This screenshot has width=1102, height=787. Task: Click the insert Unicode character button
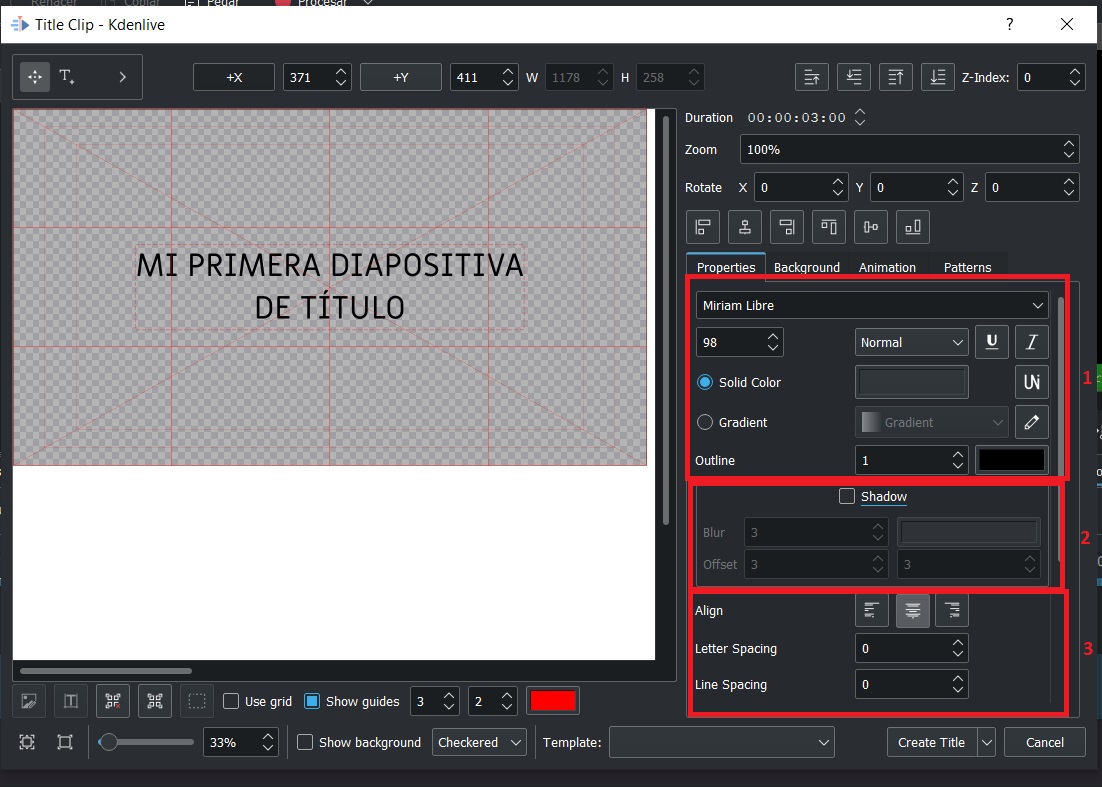[x=1032, y=382]
